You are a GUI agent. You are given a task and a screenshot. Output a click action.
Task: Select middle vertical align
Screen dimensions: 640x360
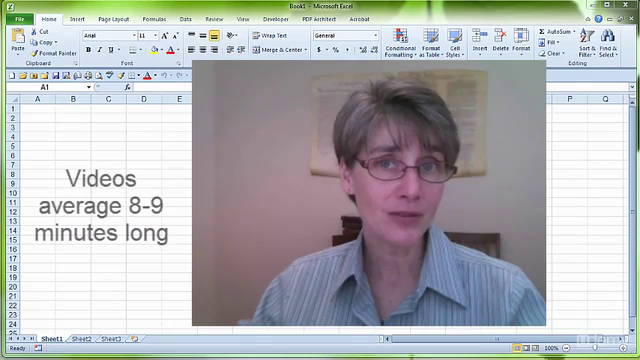pyautogui.click(x=202, y=36)
